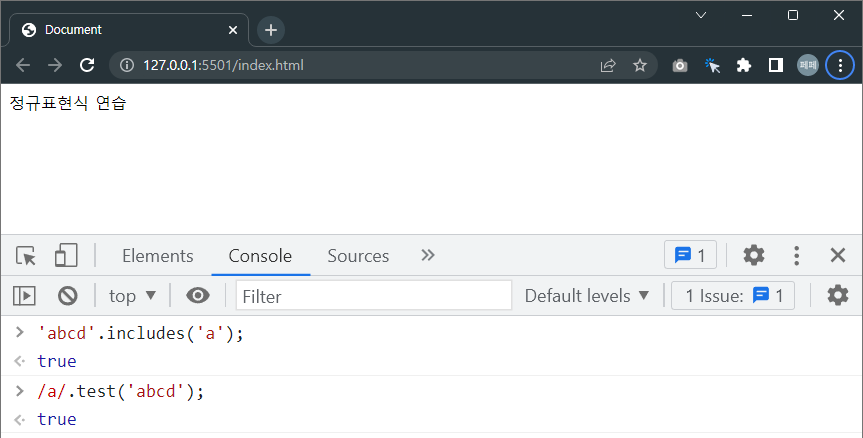863x438 pixels.
Task: Open the issues counter badge in the tab bar
Action: pos(690,255)
